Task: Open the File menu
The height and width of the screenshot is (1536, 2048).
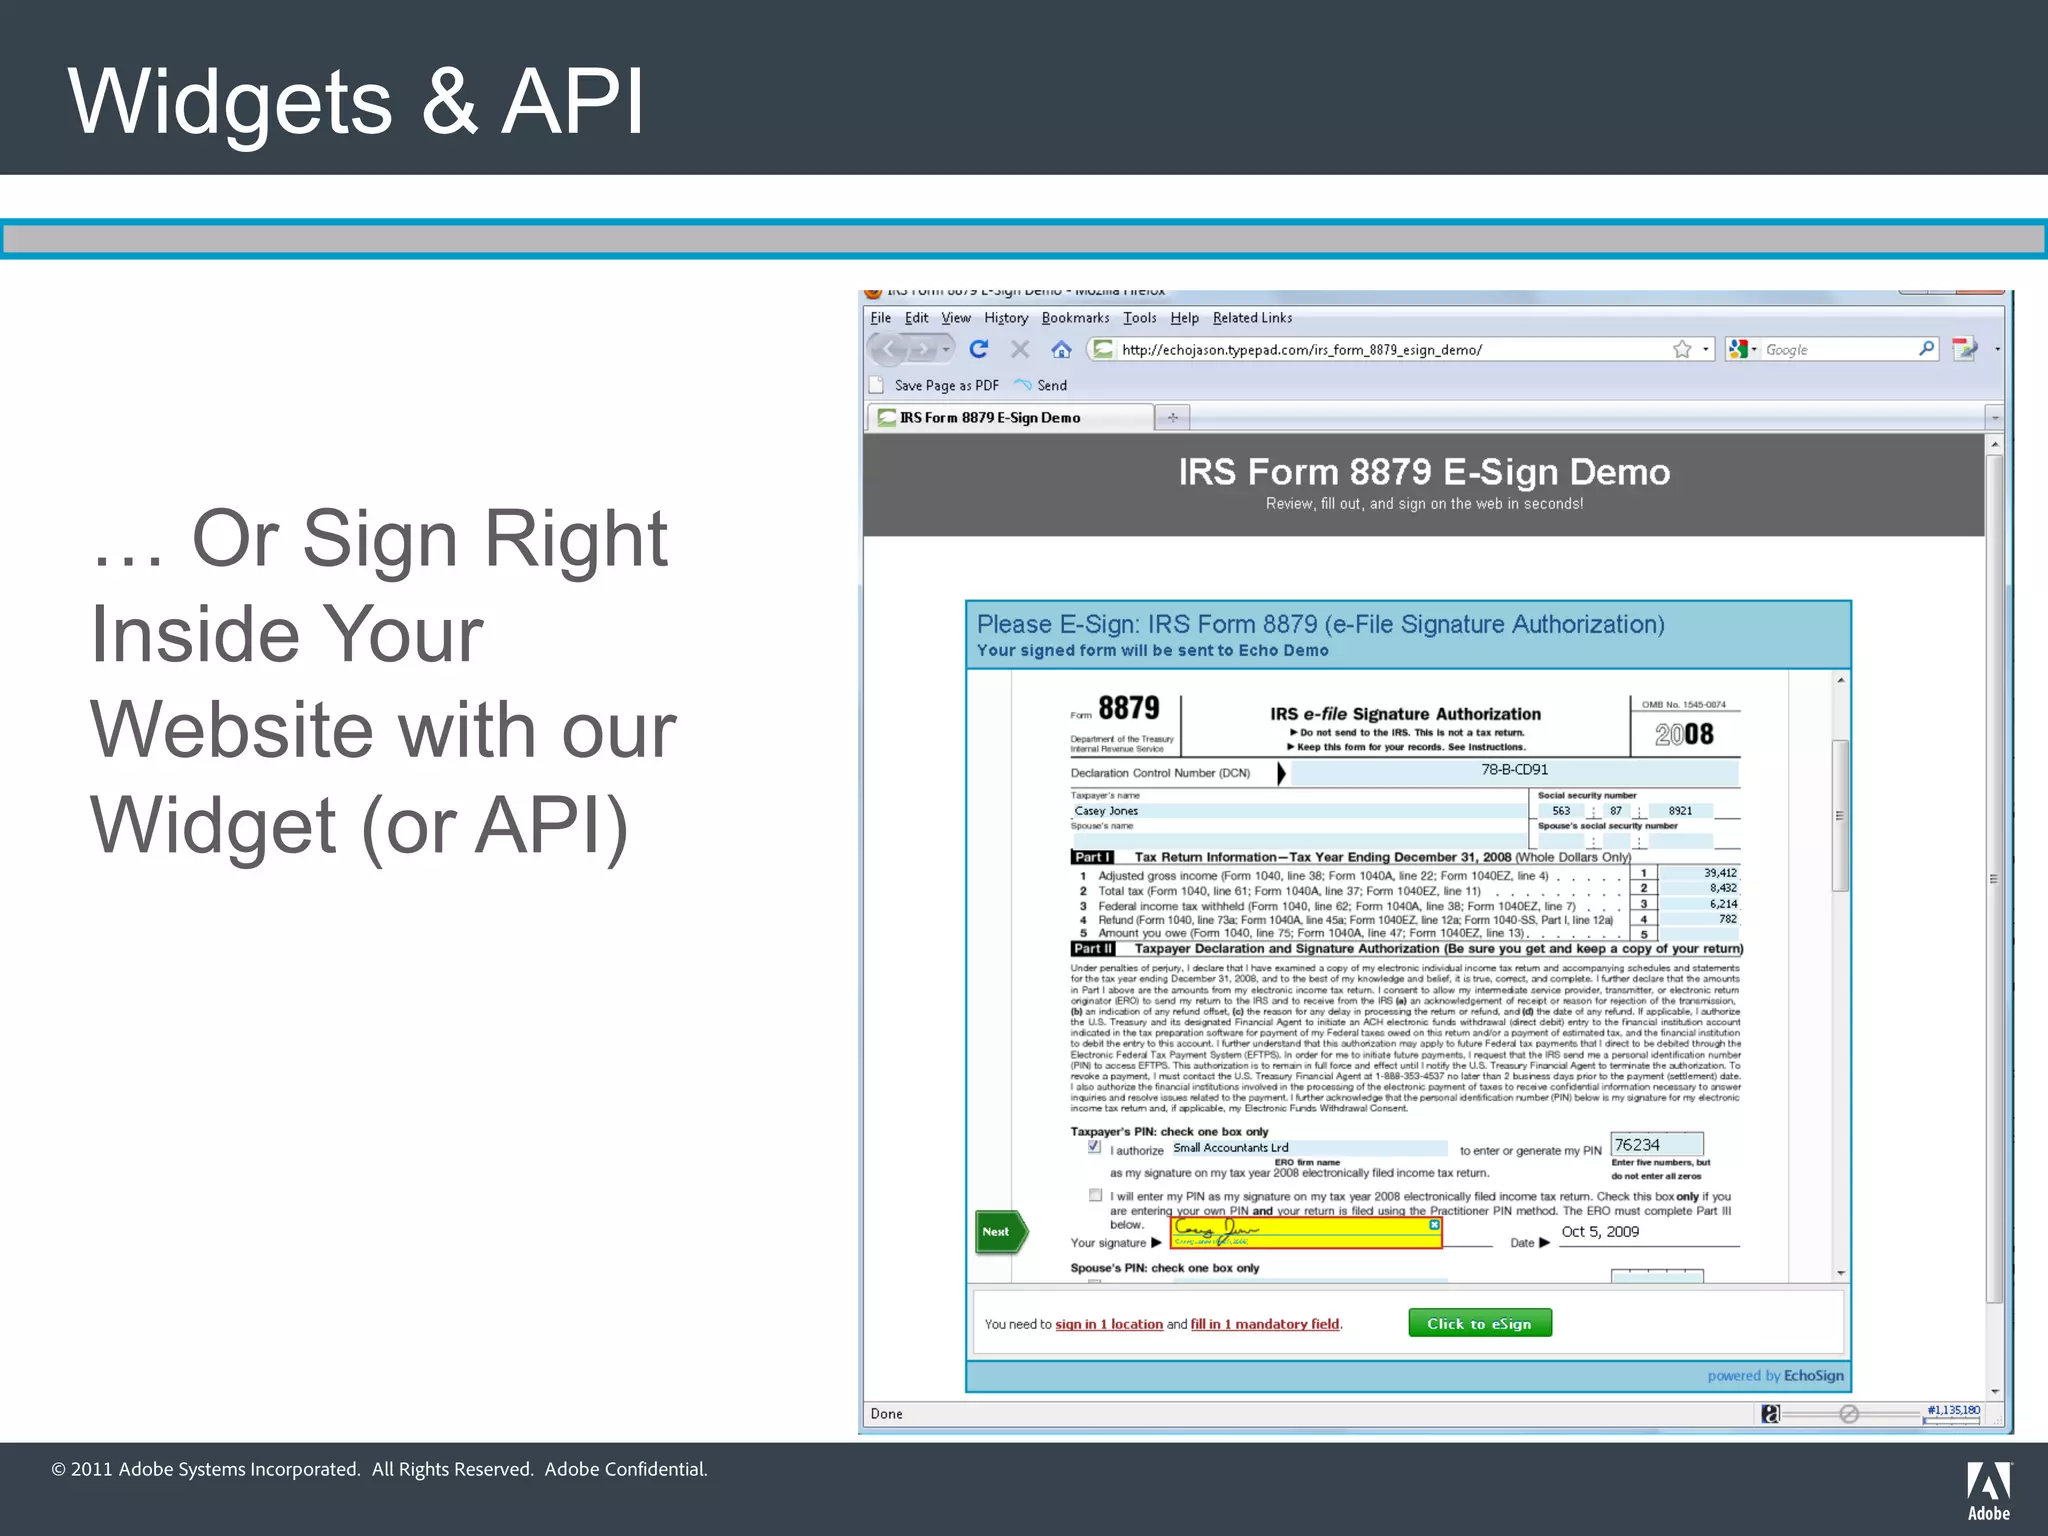Action: pos(880,318)
